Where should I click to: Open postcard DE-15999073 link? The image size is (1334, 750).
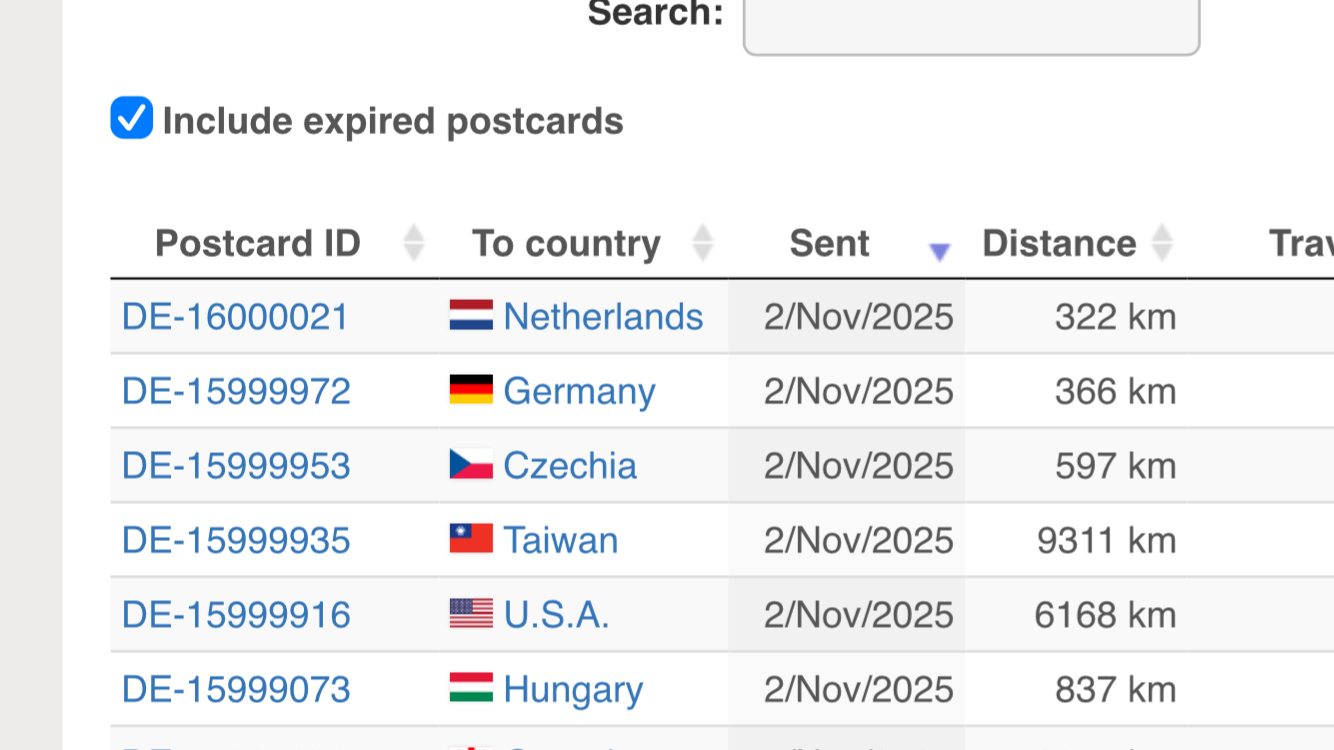coord(236,689)
